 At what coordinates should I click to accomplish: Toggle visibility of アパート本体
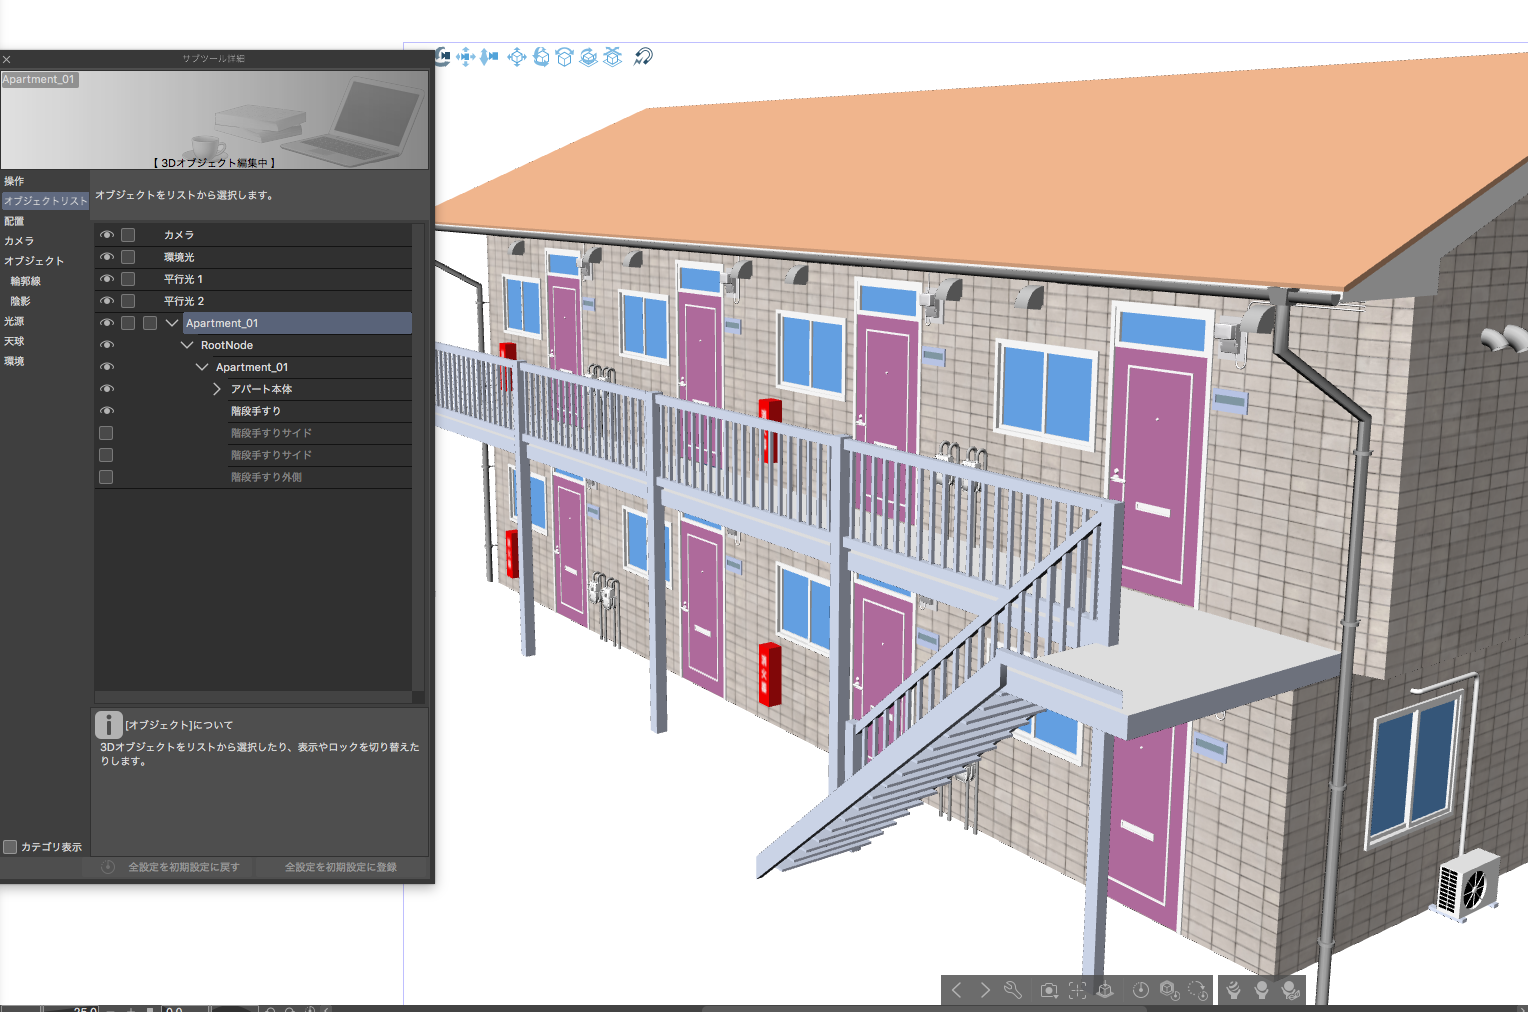pos(106,388)
